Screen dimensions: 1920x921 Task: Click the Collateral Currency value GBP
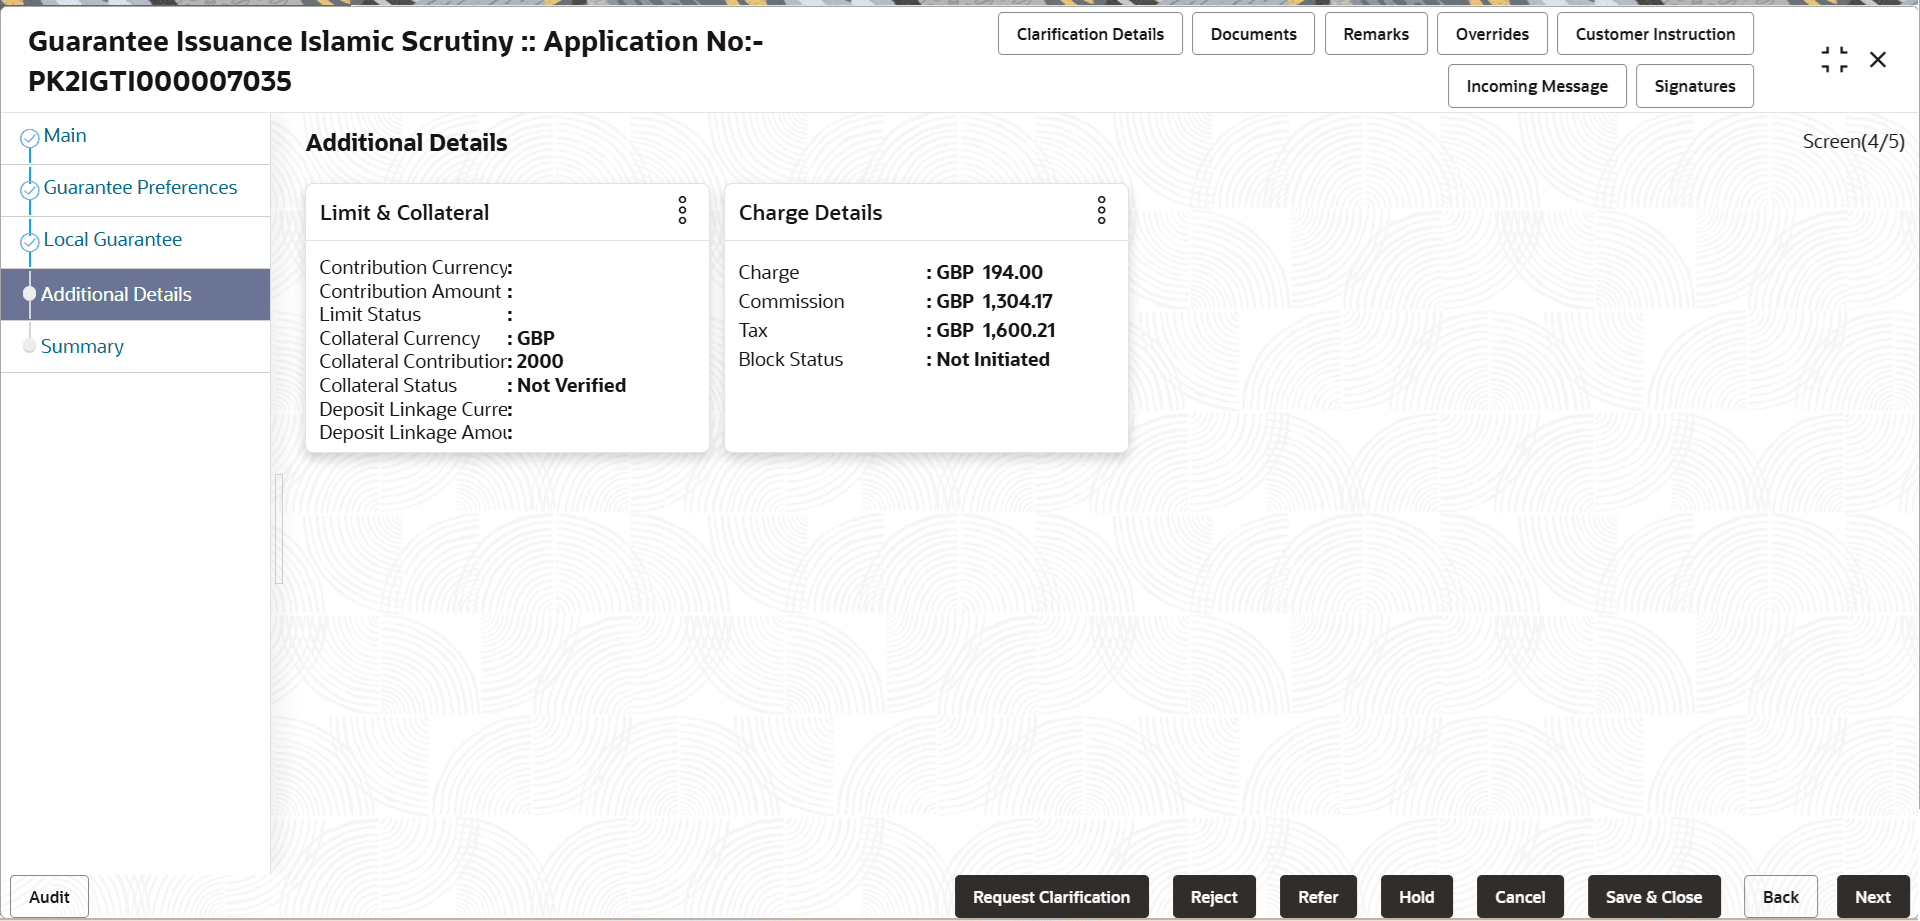tap(536, 339)
